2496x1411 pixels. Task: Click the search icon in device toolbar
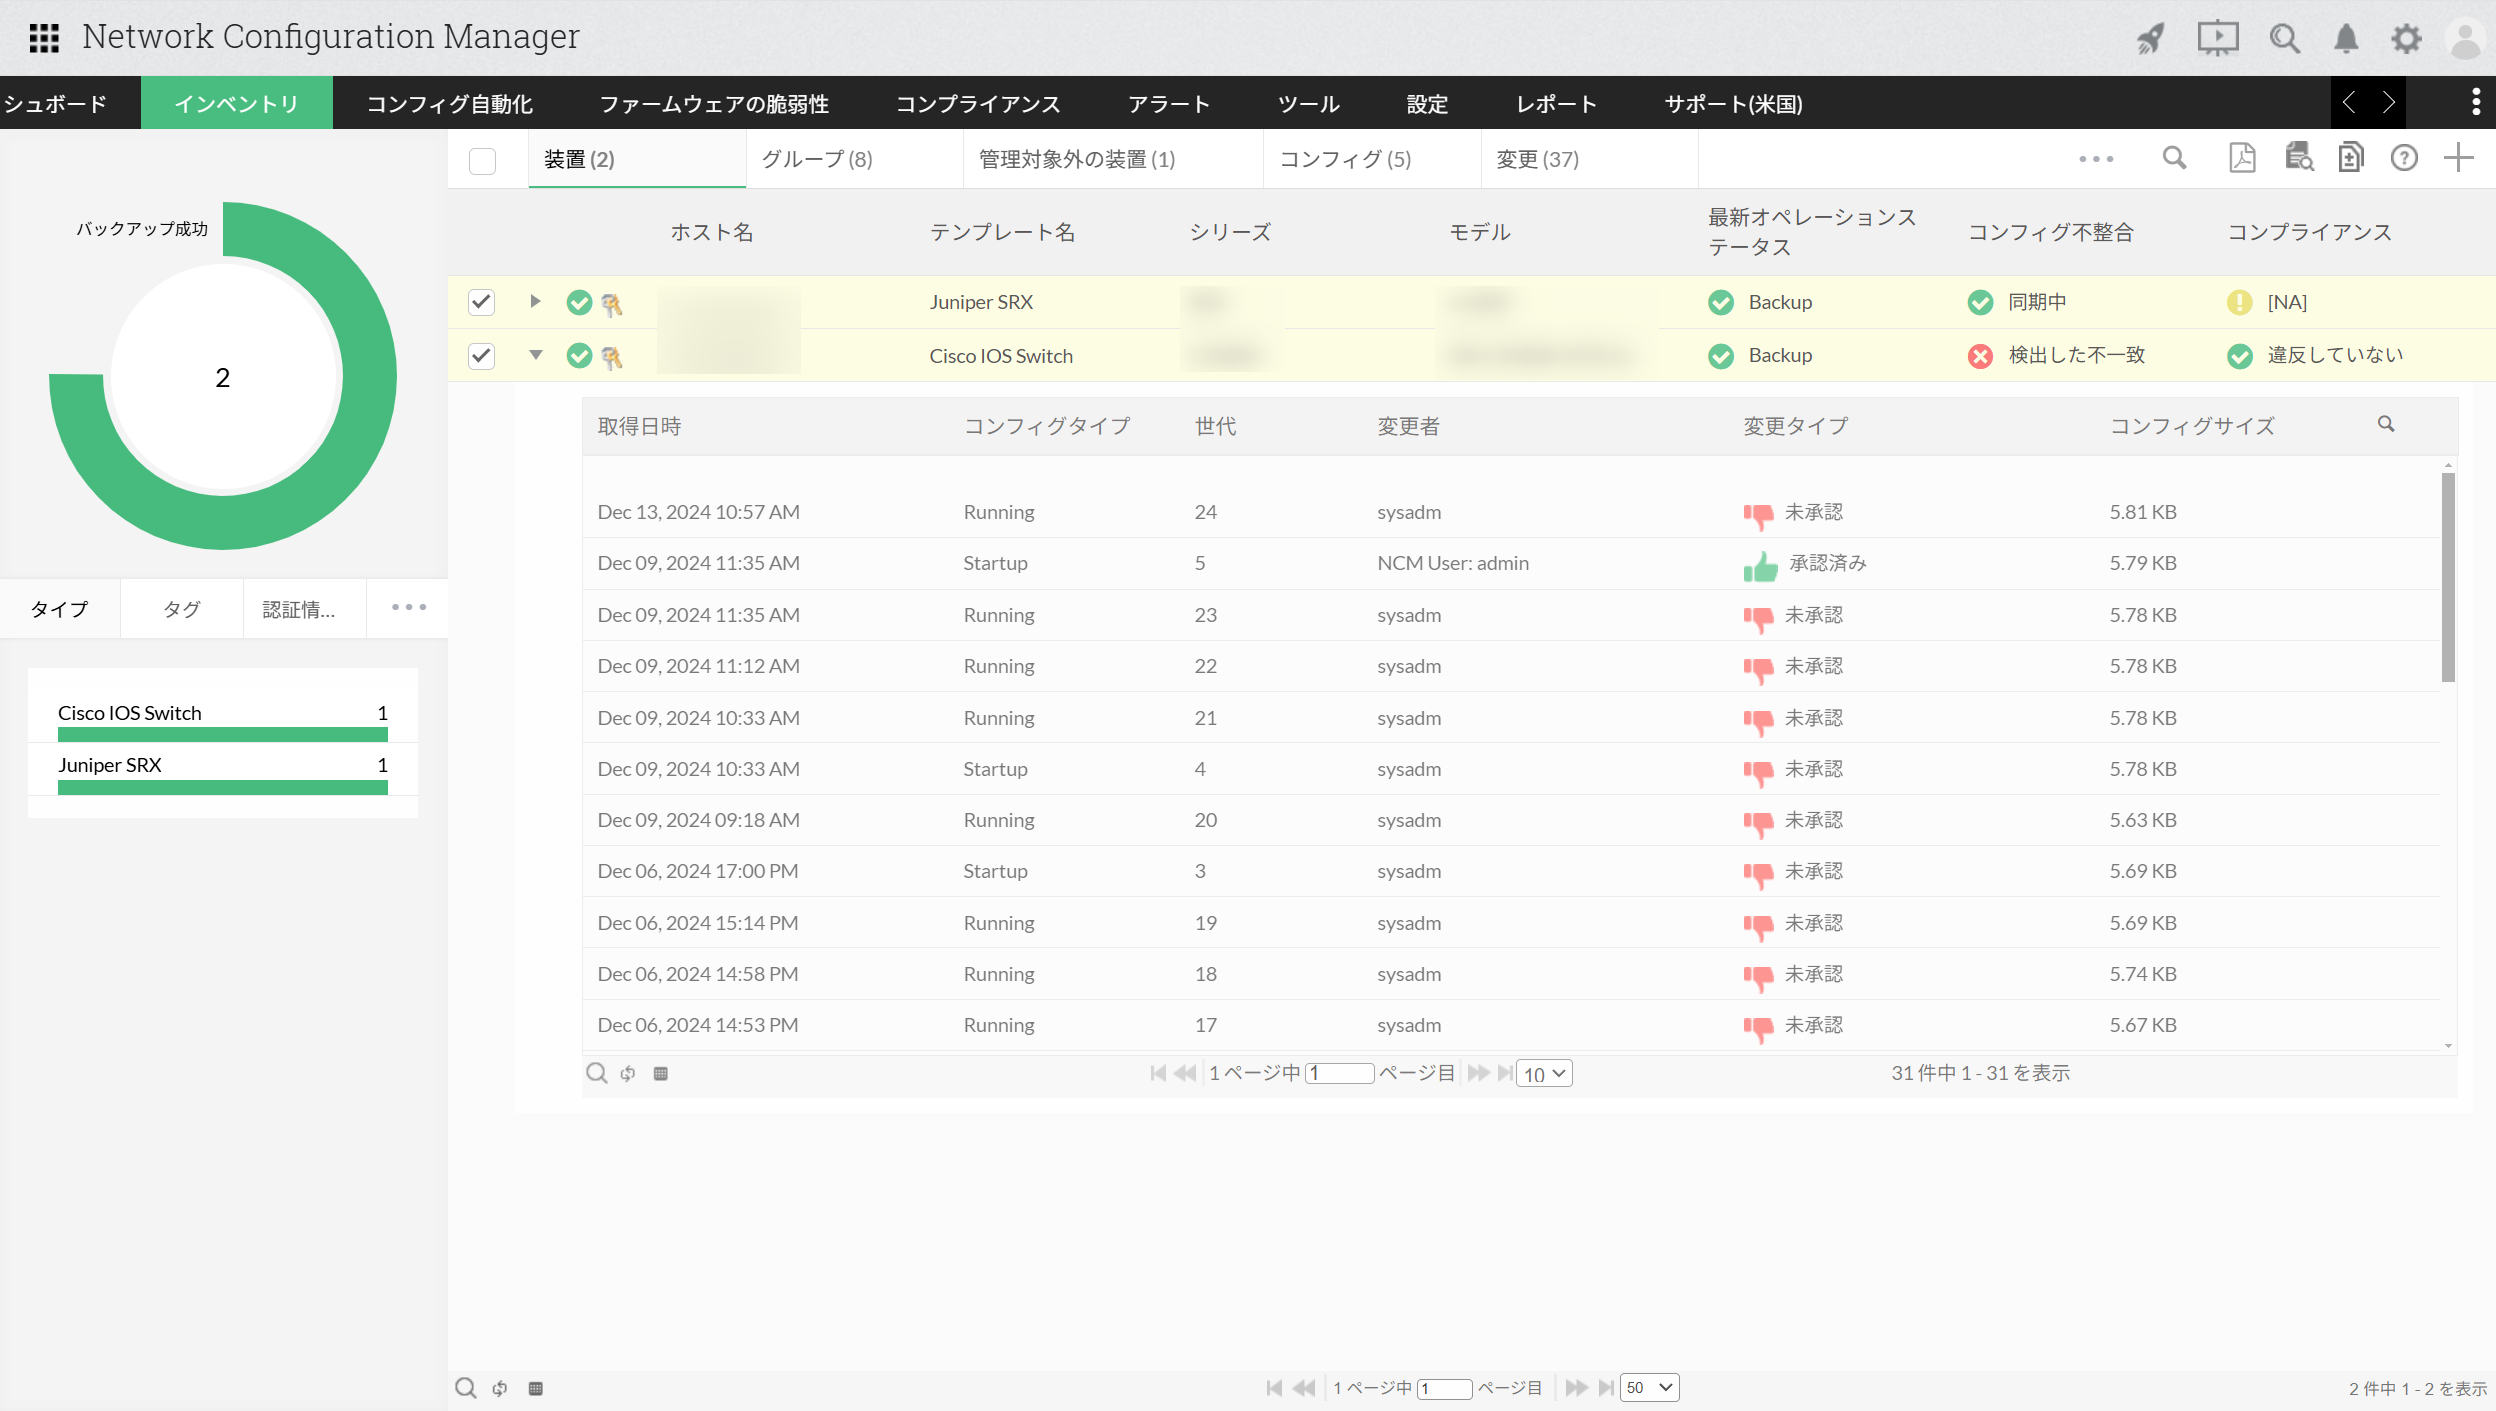click(2174, 158)
